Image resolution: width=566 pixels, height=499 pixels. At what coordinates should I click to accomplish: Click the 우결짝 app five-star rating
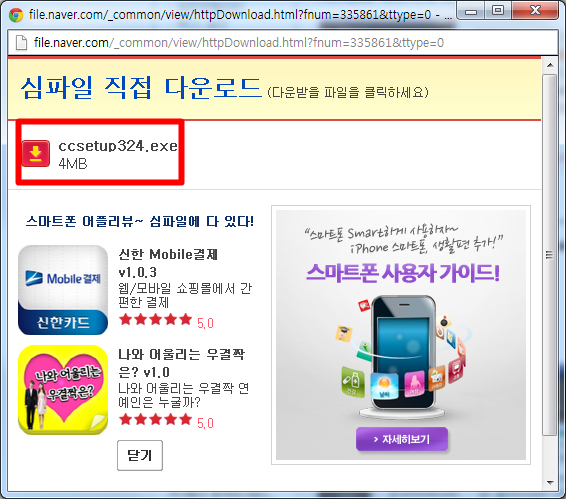tap(156, 420)
